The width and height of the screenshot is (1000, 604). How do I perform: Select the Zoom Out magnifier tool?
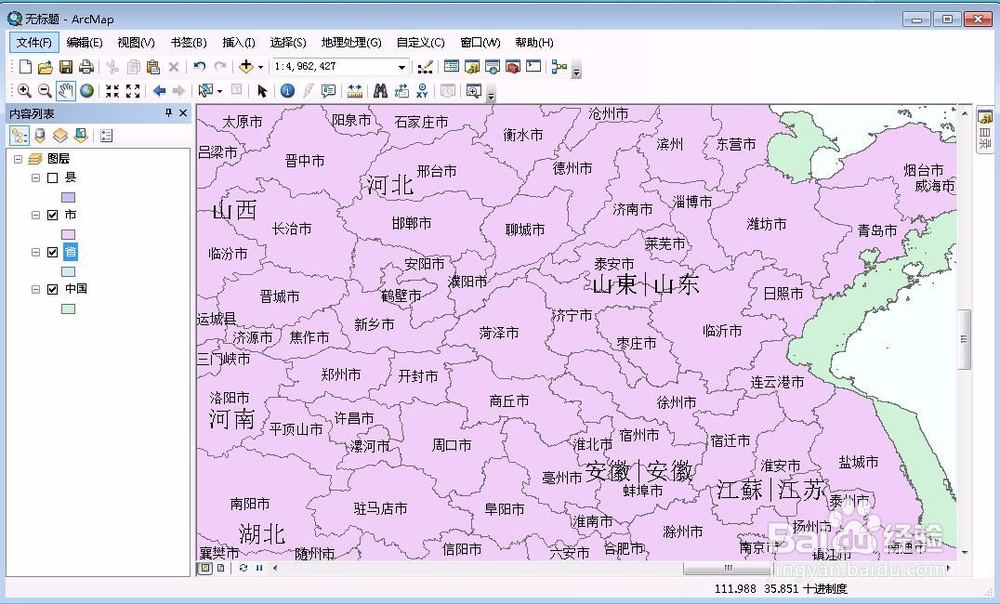(45, 91)
